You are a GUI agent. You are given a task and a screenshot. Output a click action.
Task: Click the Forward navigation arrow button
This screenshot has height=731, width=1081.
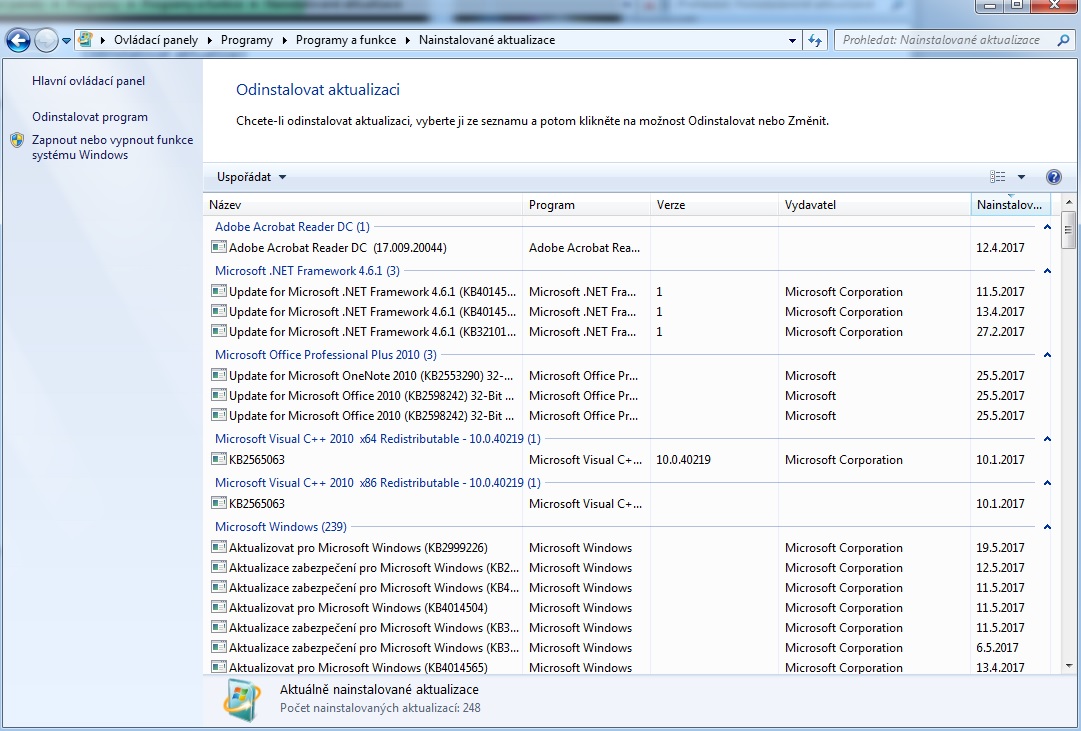(46, 40)
